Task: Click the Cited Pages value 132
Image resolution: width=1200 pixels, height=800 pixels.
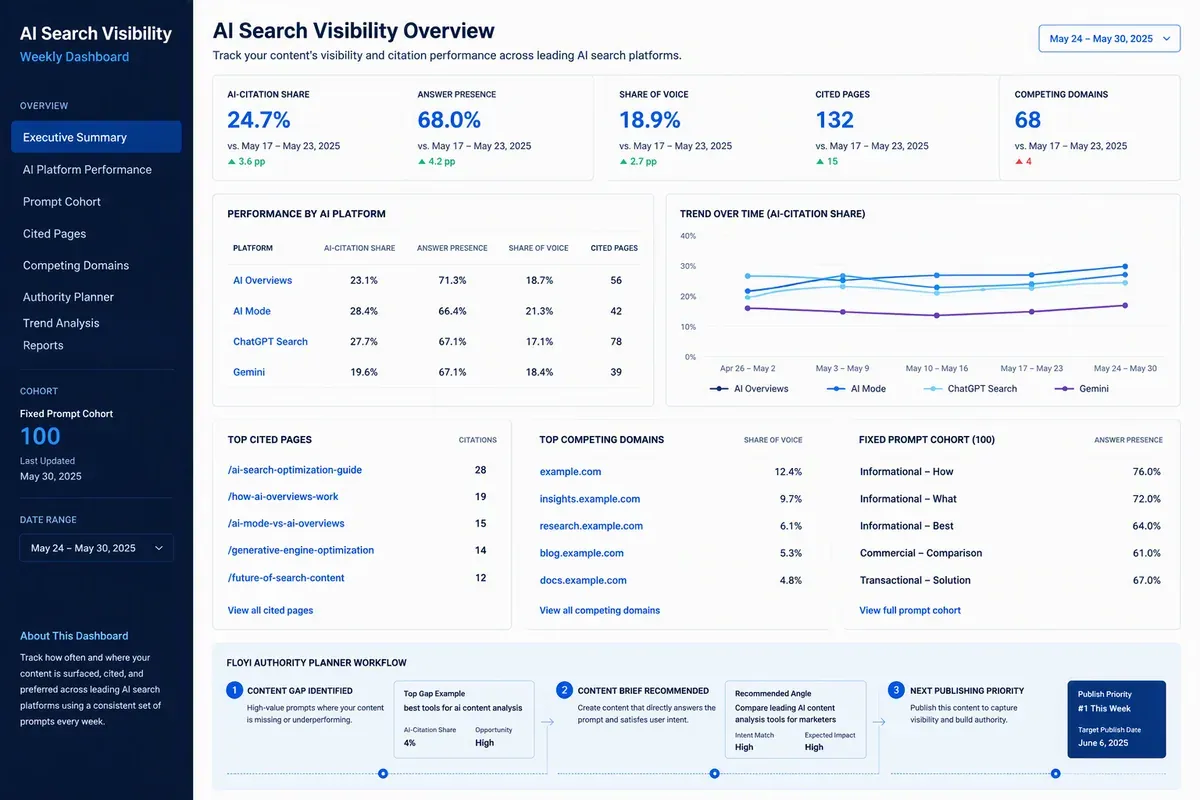Action: coord(835,120)
